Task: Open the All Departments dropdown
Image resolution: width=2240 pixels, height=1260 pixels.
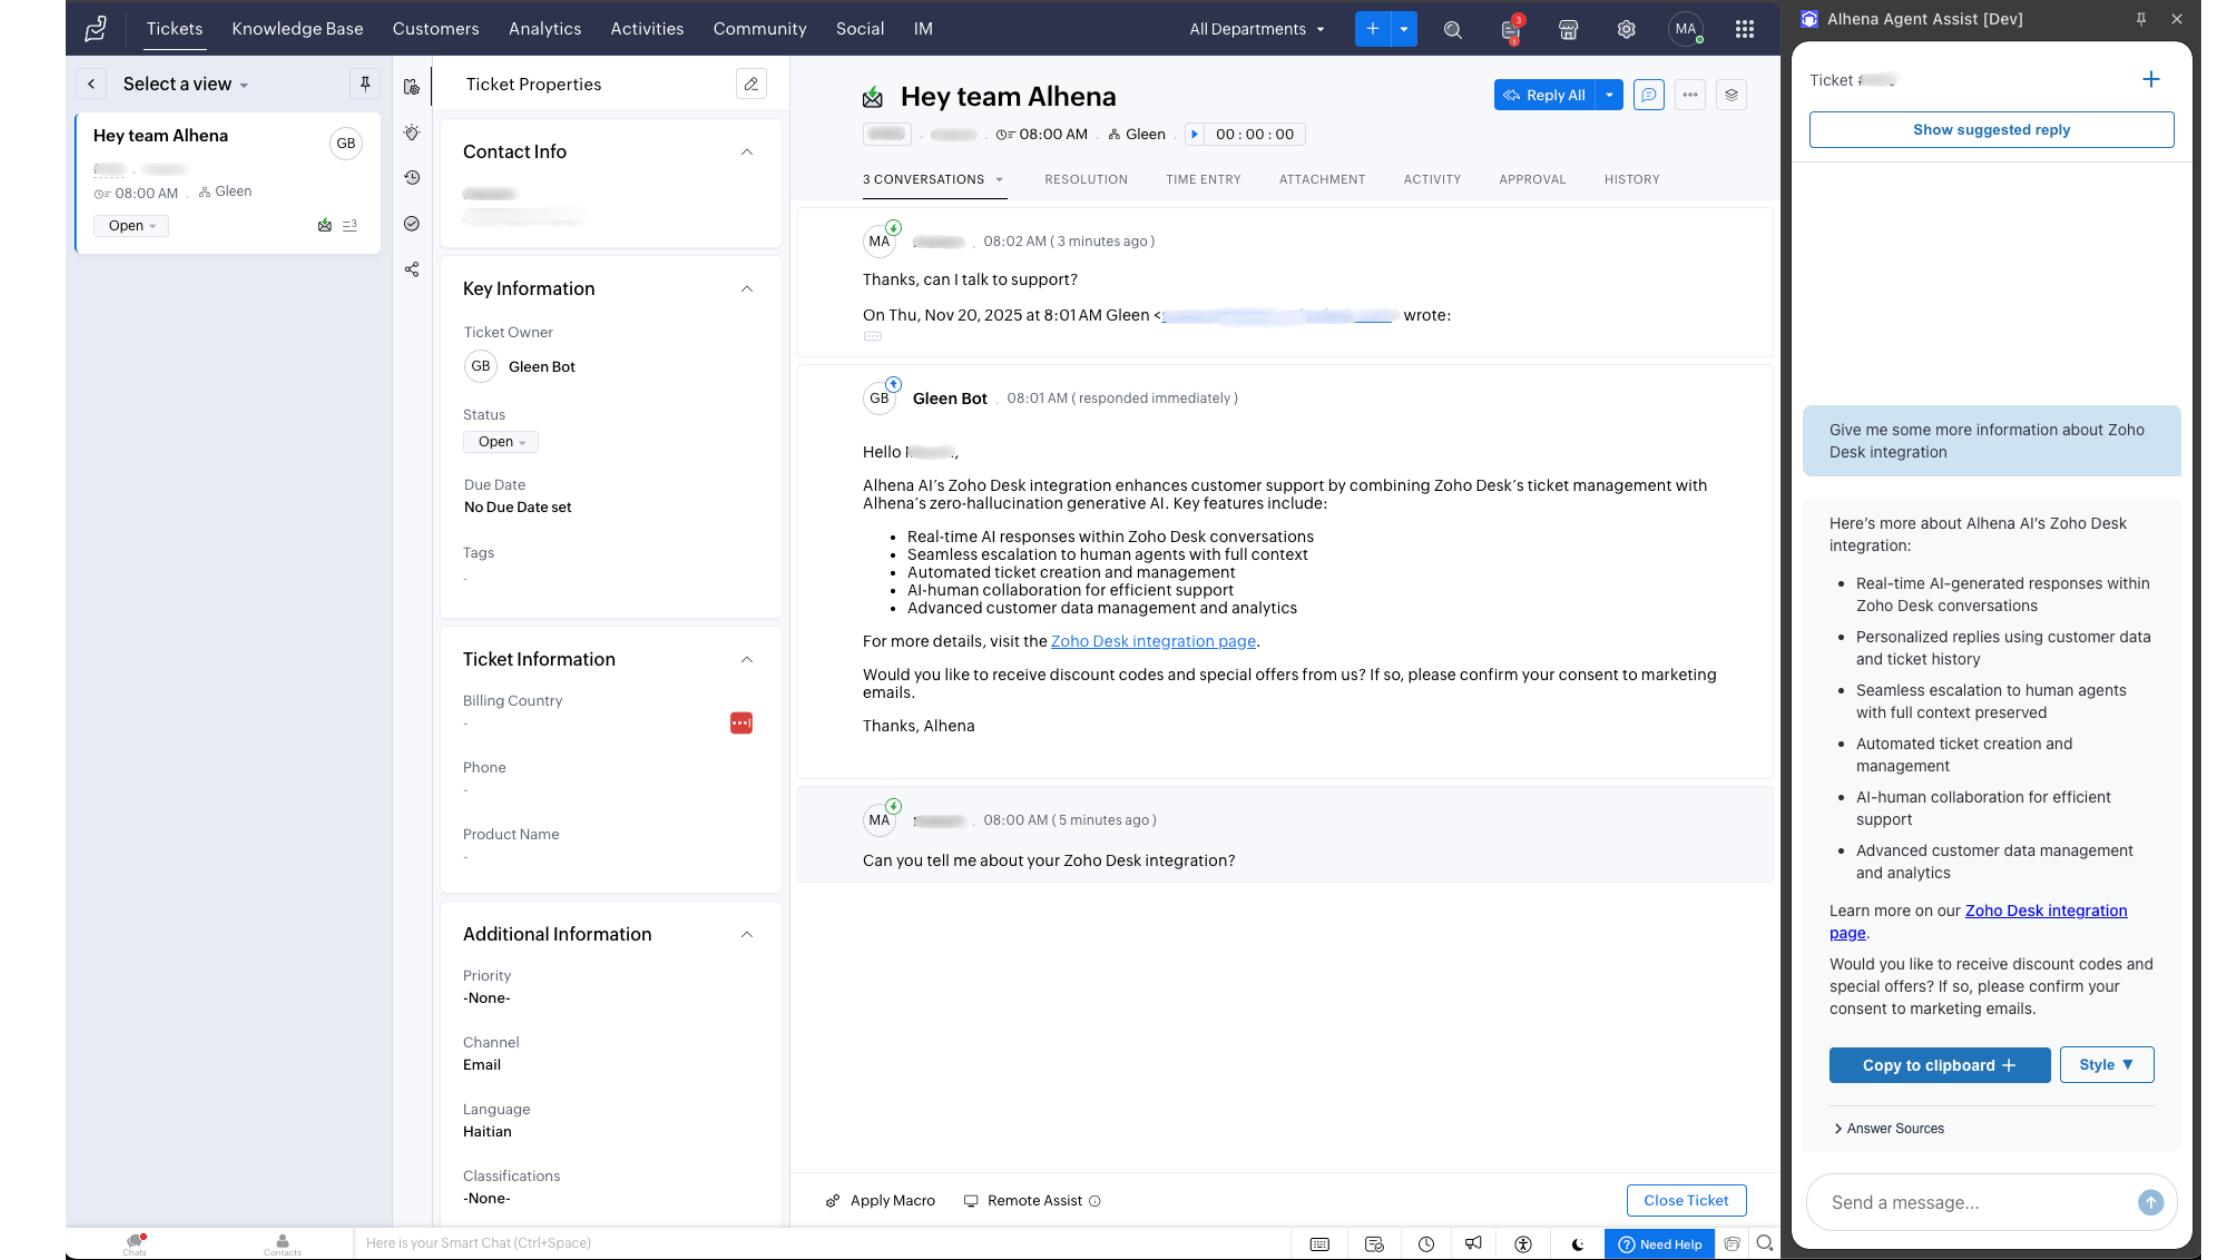Action: [1255, 29]
